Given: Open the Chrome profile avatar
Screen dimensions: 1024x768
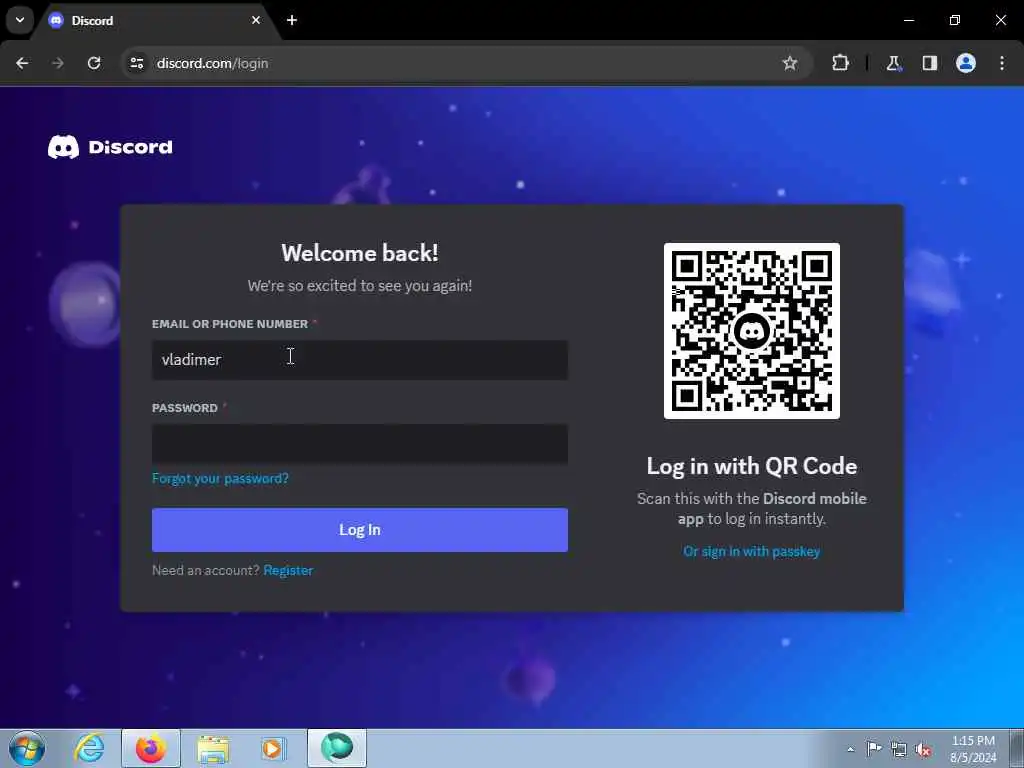Looking at the screenshot, I should [x=966, y=63].
